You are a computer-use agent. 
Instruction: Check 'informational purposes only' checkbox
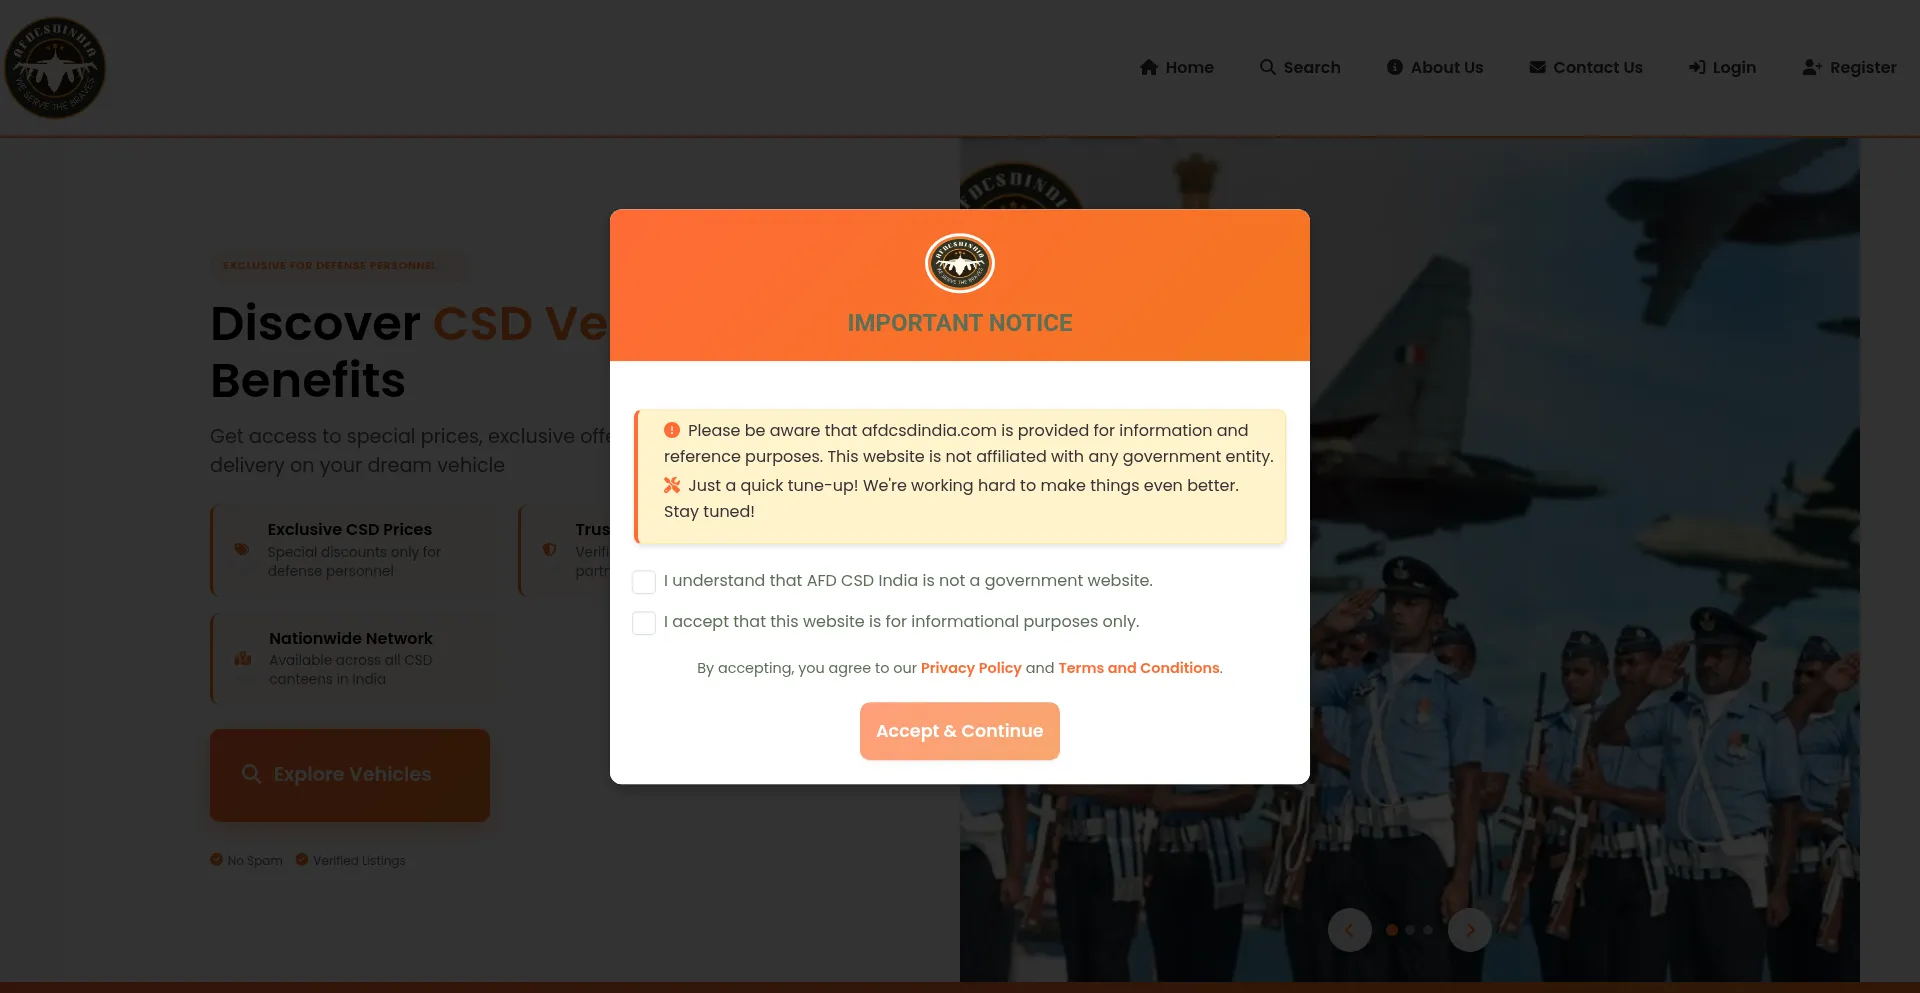pos(644,623)
